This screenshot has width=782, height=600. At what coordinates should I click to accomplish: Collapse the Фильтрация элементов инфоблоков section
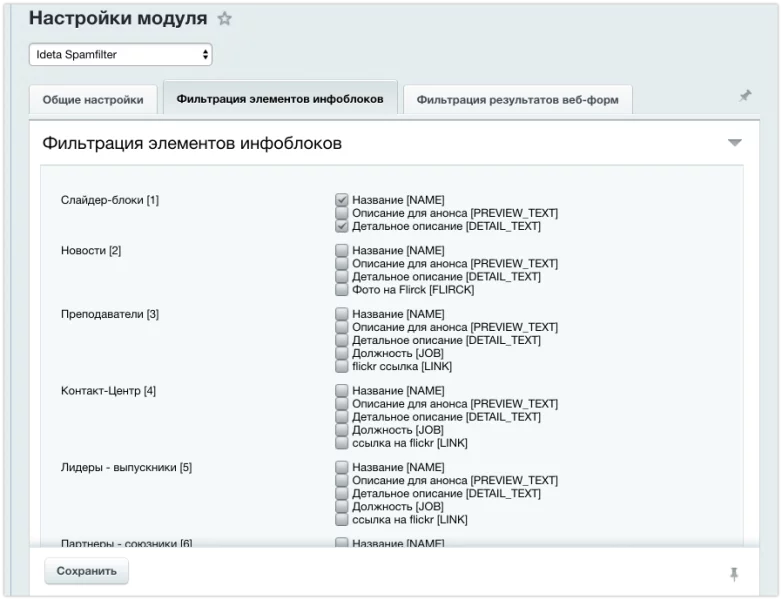[735, 143]
